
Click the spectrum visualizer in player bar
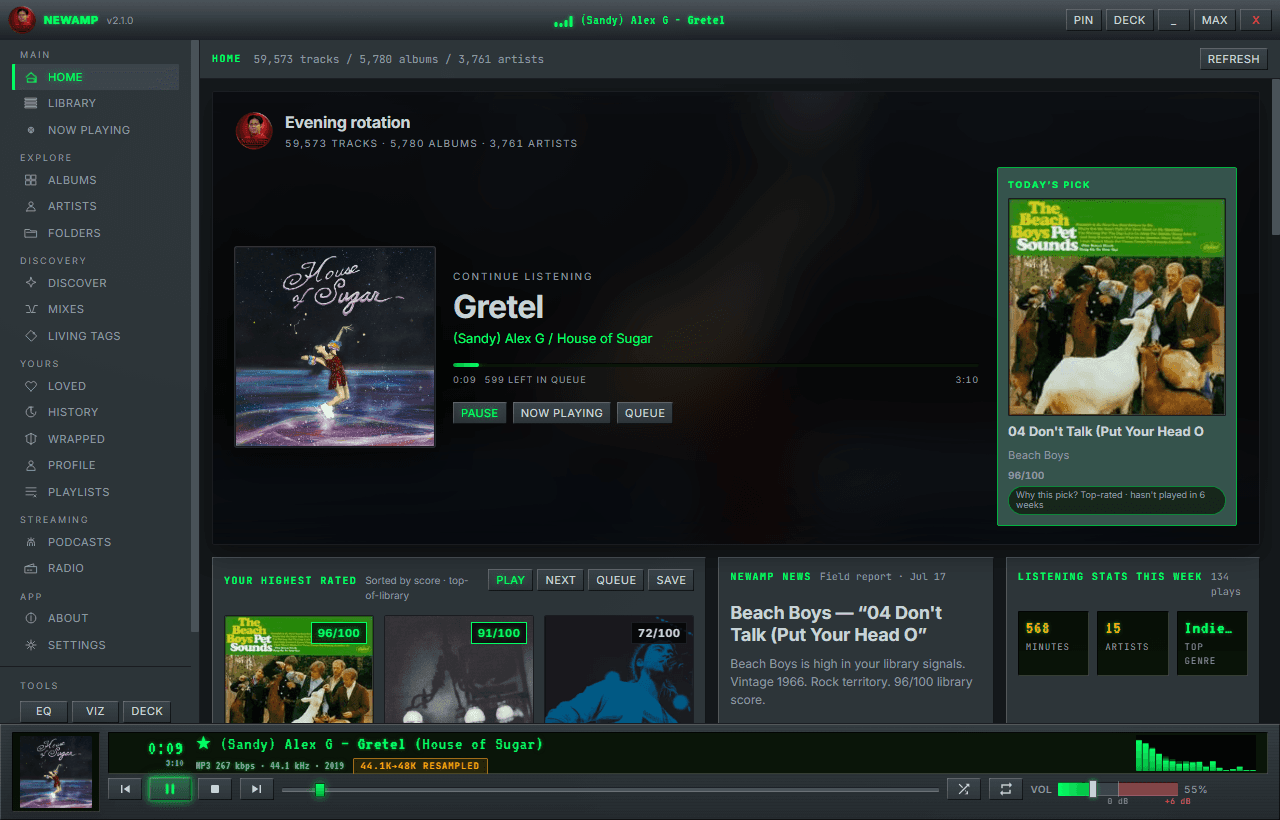coord(1195,754)
